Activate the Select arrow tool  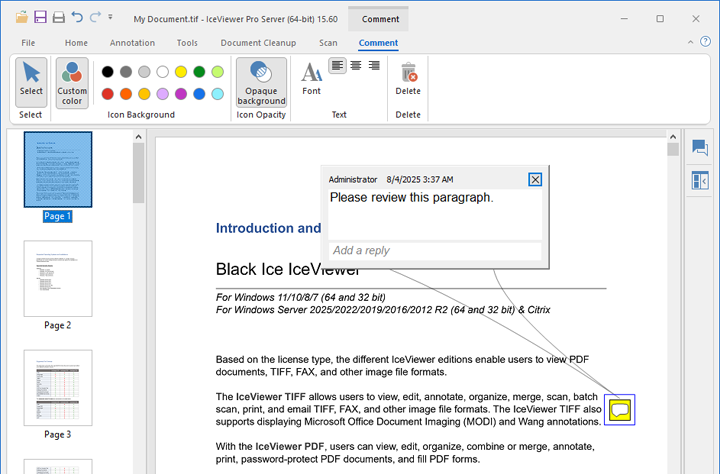click(x=31, y=81)
